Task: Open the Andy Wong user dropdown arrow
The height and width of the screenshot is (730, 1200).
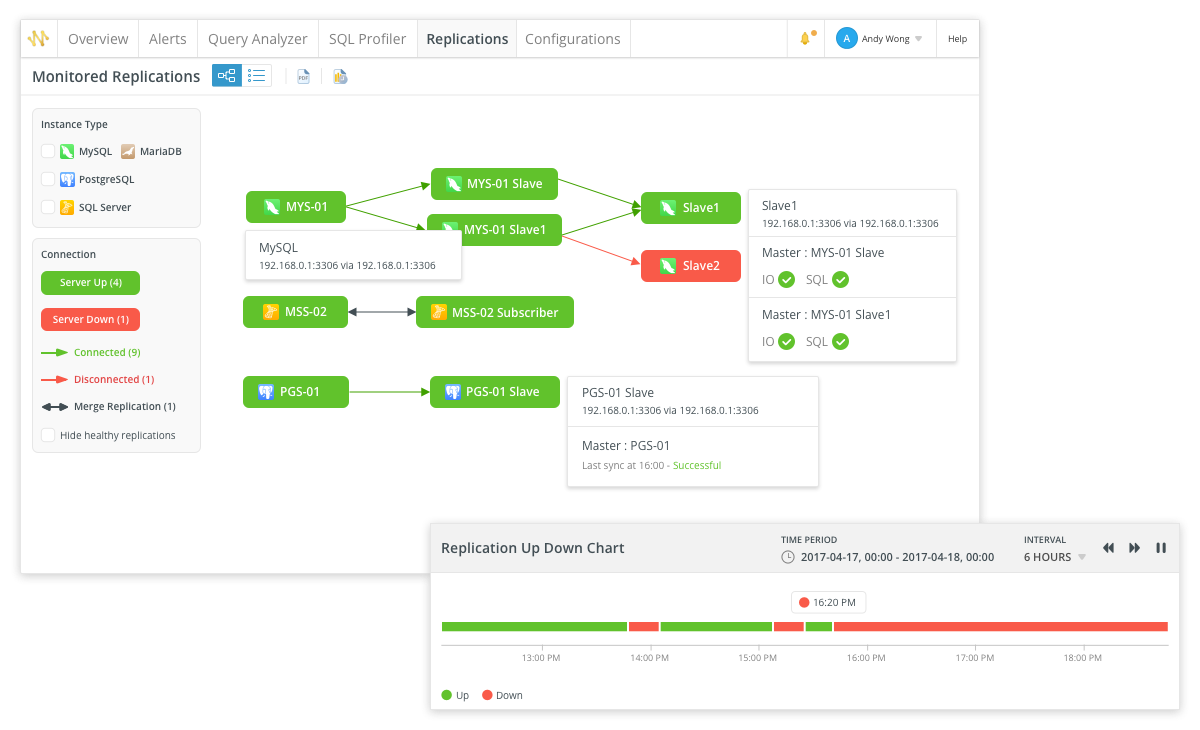Action: pos(918,39)
